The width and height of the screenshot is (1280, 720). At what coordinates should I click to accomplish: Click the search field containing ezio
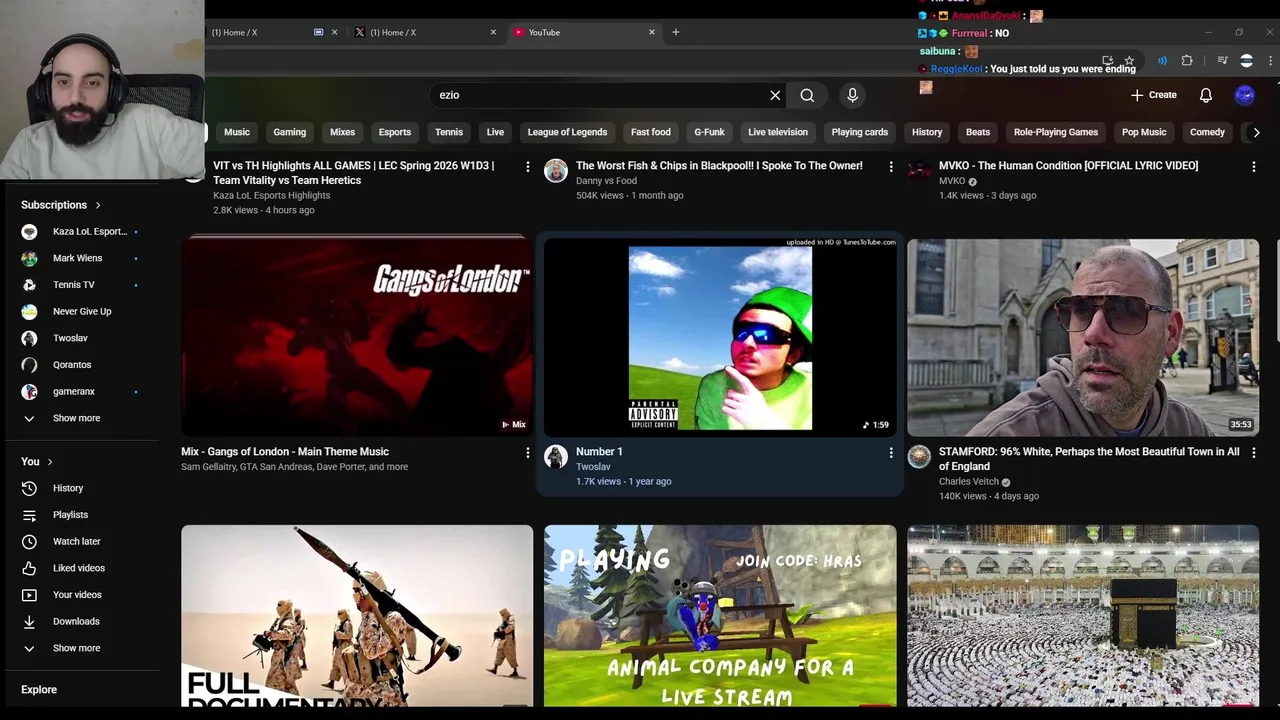point(598,95)
